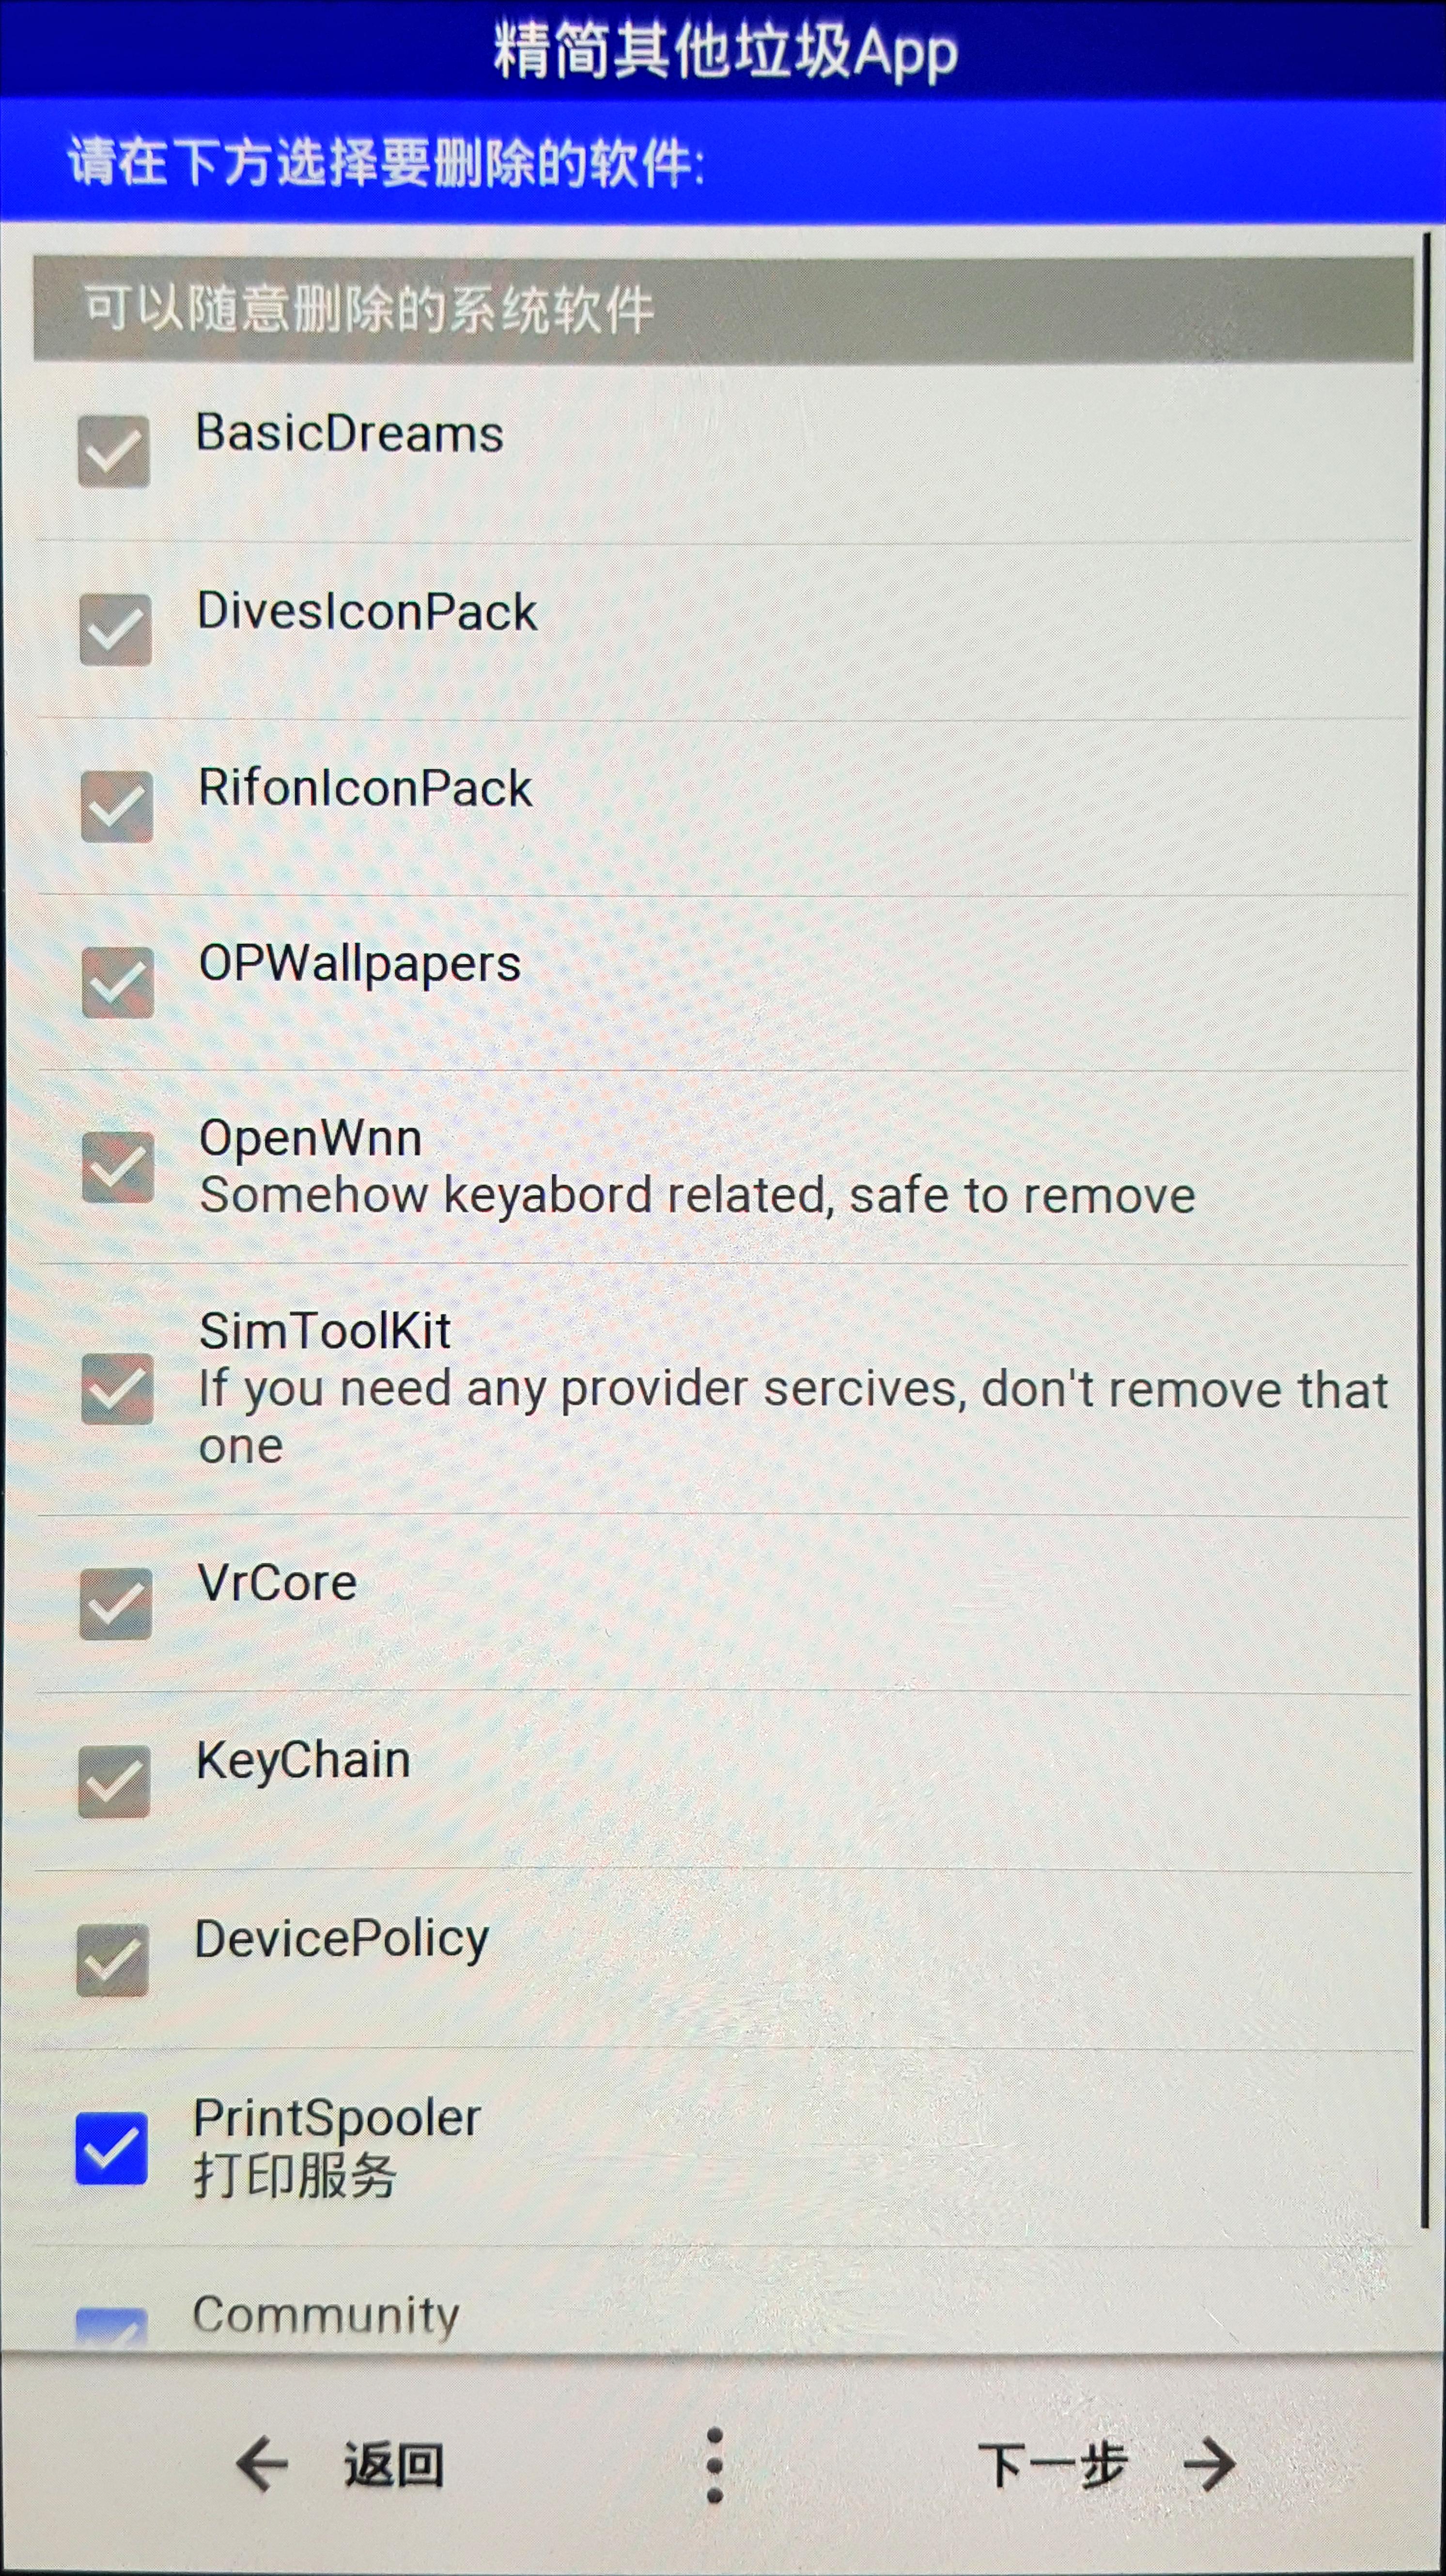Toggle the BasicDreams checkbox

(114, 452)
